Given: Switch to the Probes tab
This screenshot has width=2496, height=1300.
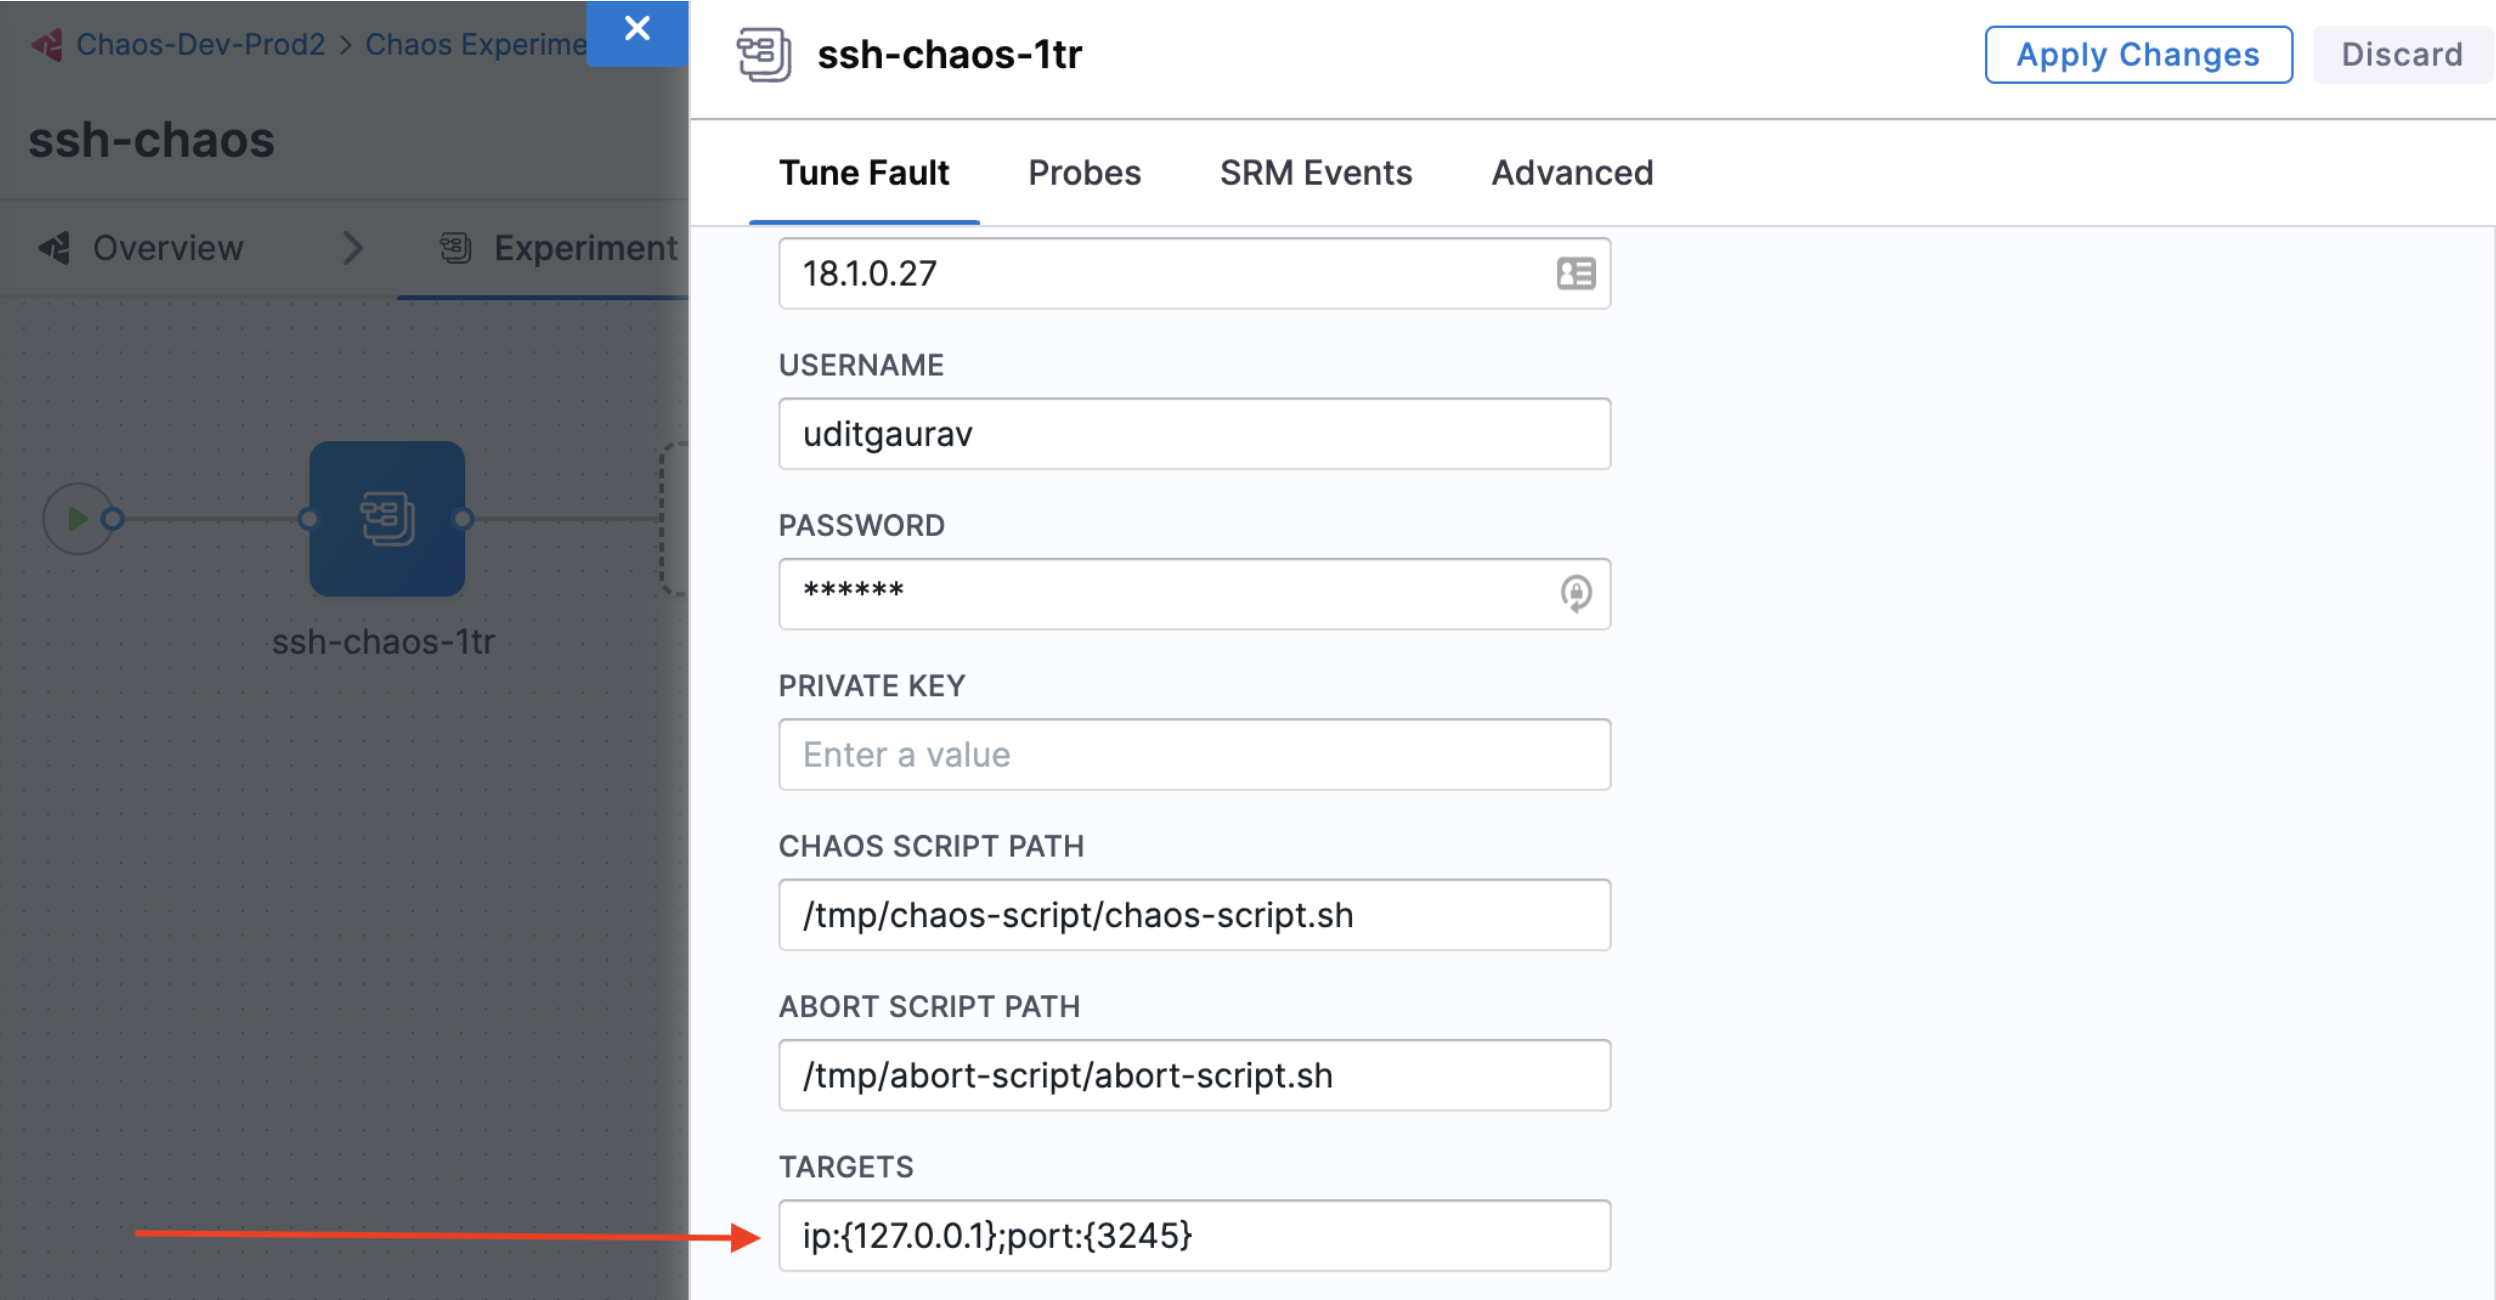Looking at the screenshot, I should tap(1084, 173).
